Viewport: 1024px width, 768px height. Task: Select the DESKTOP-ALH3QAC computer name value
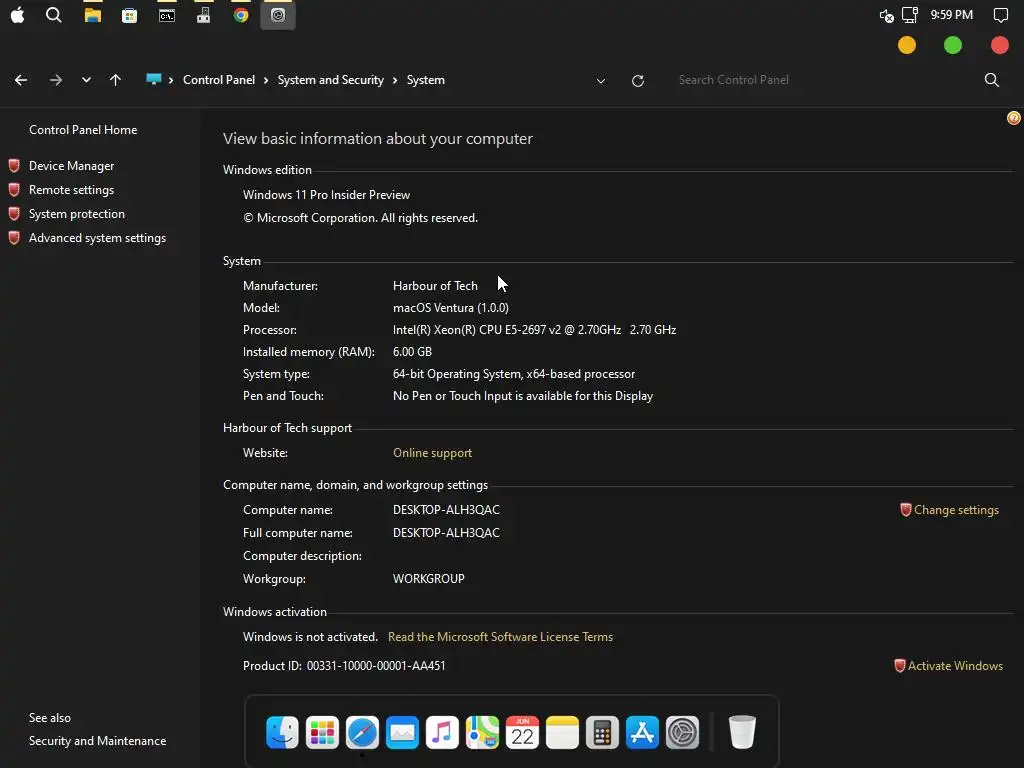446,509
